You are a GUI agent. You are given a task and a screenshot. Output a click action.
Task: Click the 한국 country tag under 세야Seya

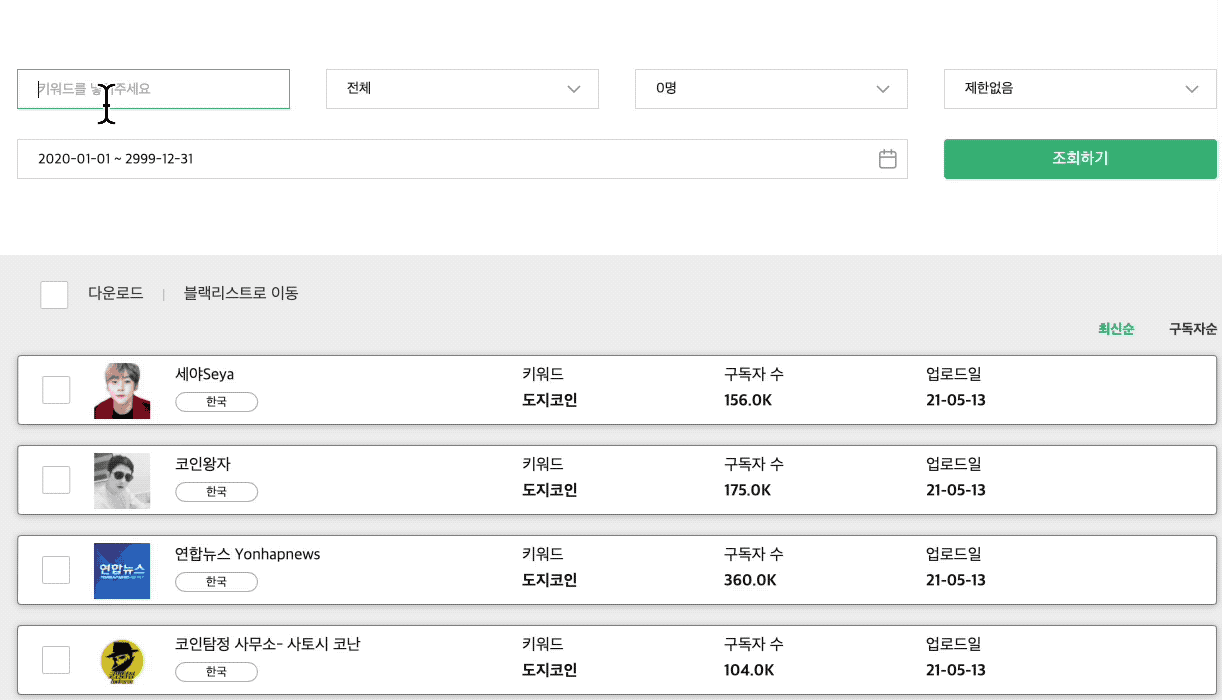[216, 402]
